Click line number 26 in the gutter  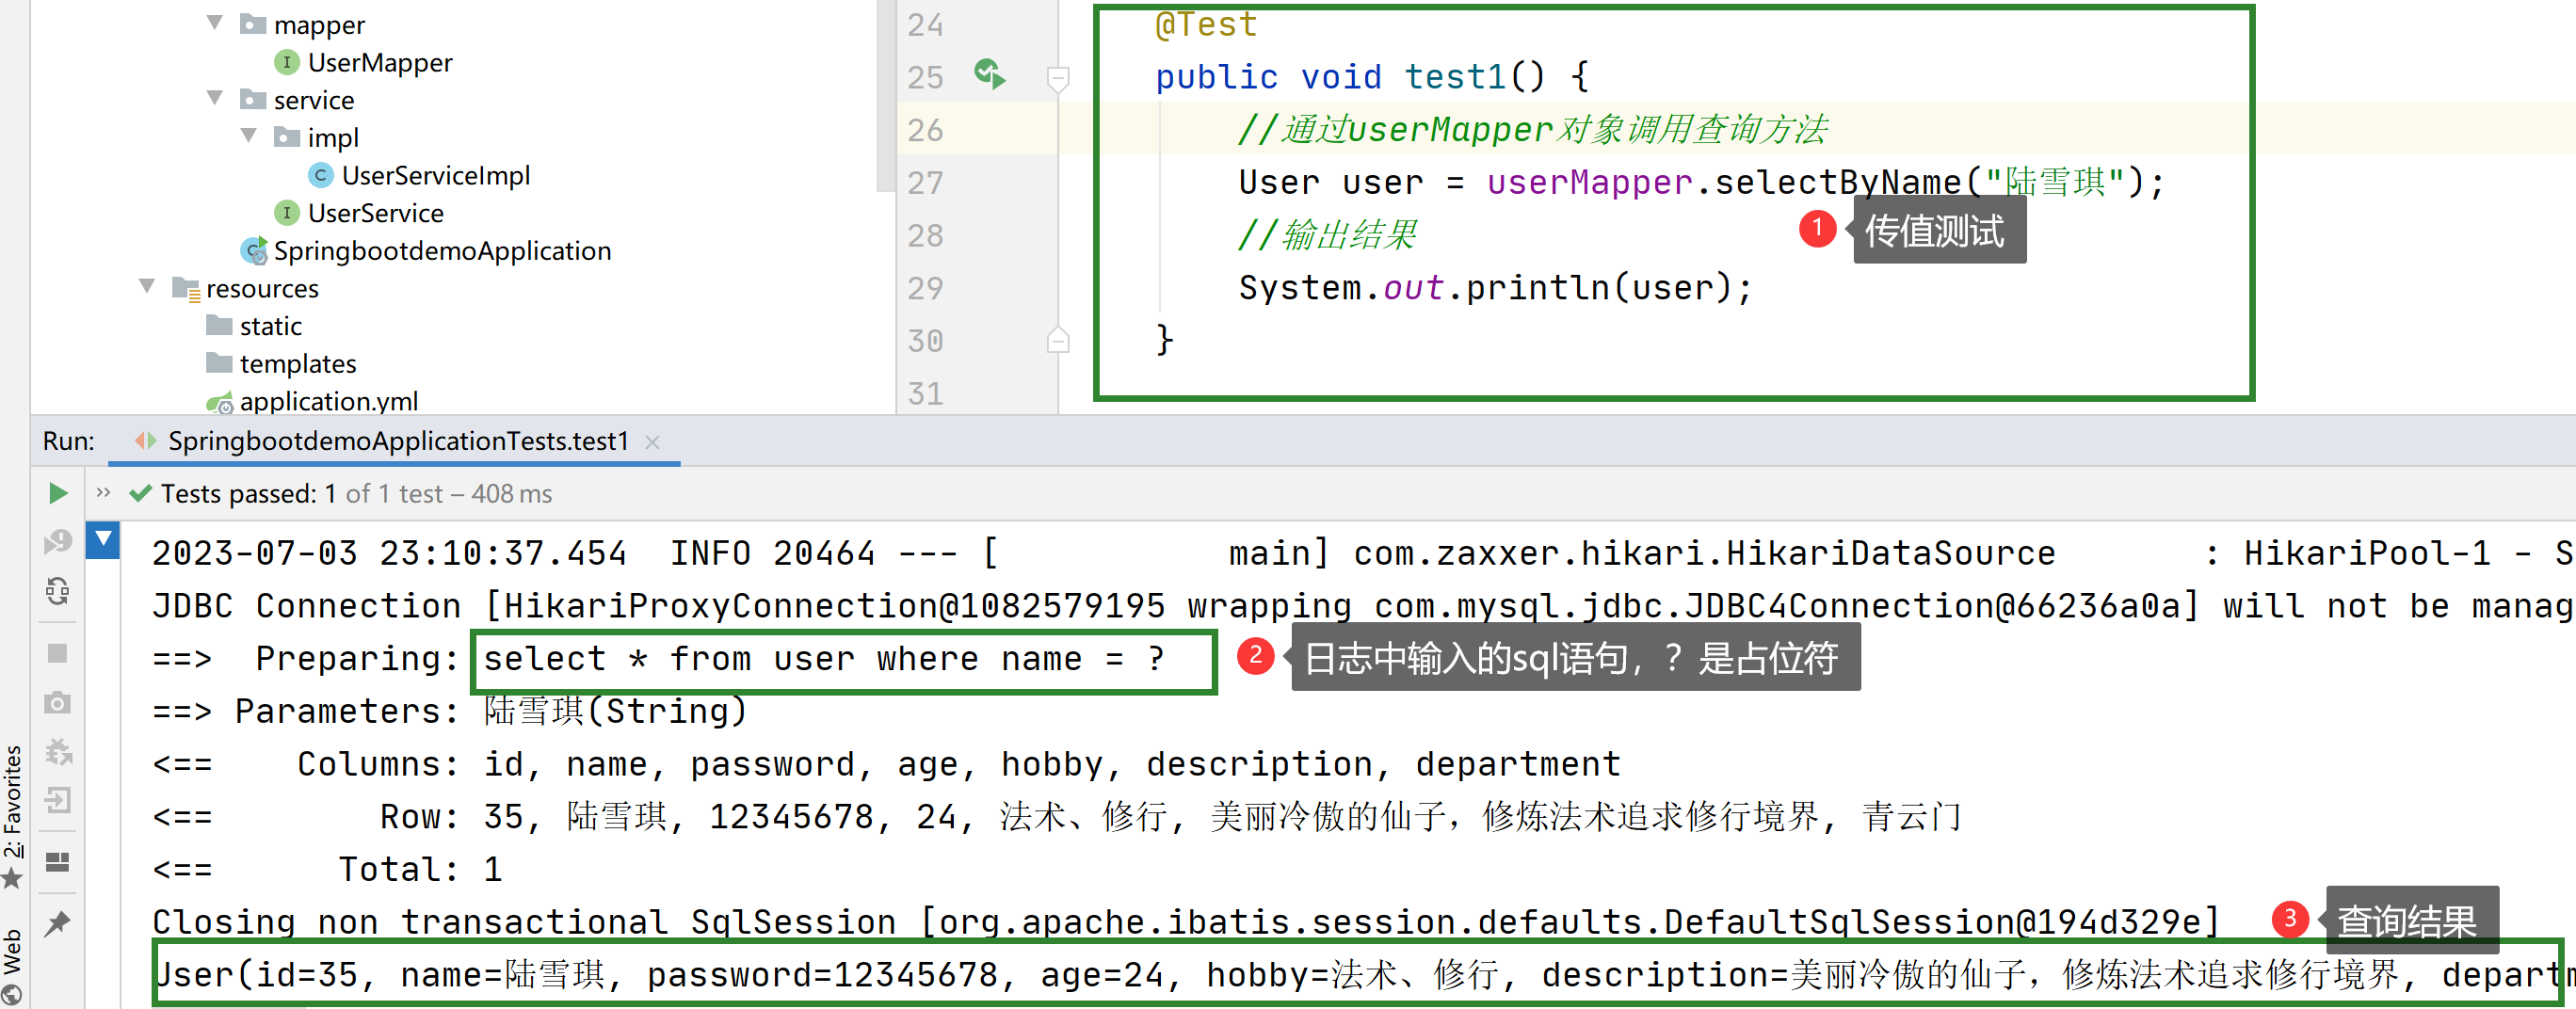point(925,130)
